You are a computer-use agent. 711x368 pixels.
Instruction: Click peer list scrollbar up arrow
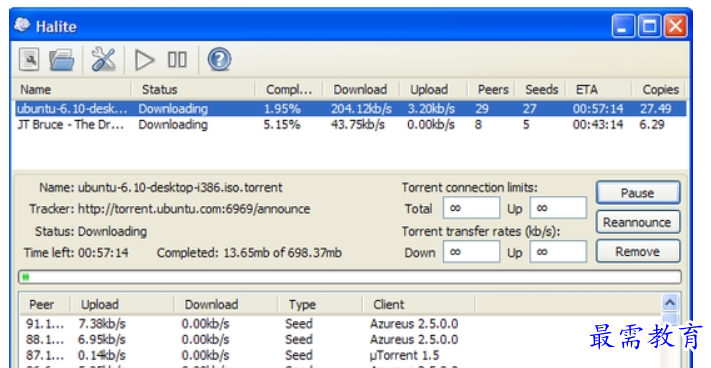coord(670,302)
